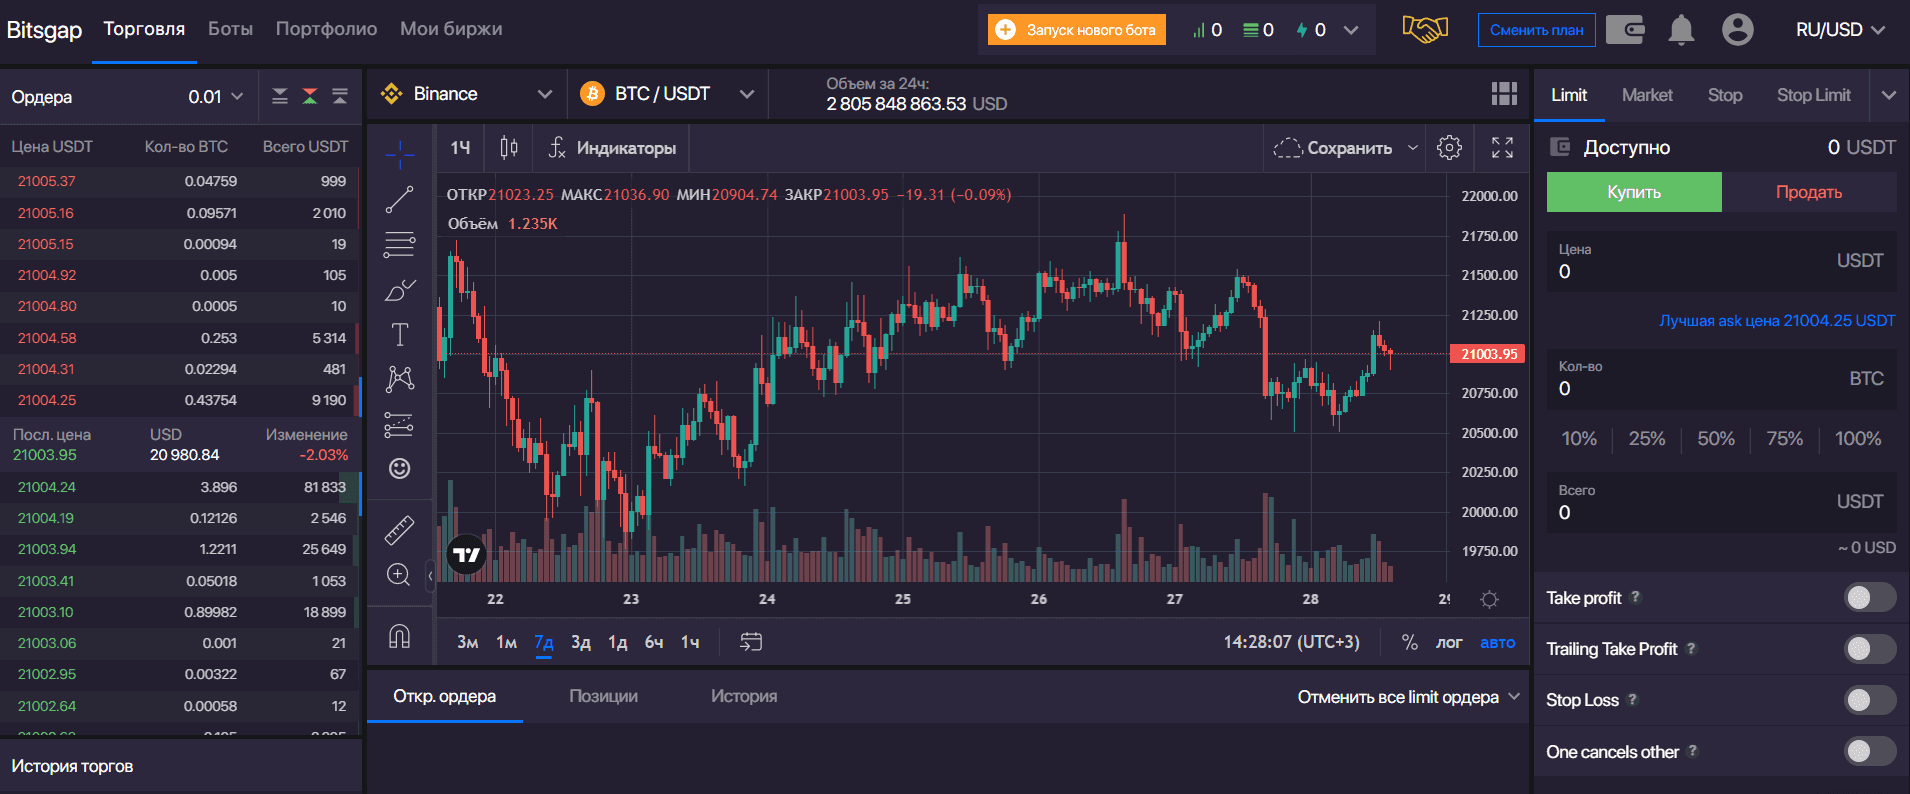The image size is (1910, 794).
Task: Open chart settings gear
Action: point(1449,148)
